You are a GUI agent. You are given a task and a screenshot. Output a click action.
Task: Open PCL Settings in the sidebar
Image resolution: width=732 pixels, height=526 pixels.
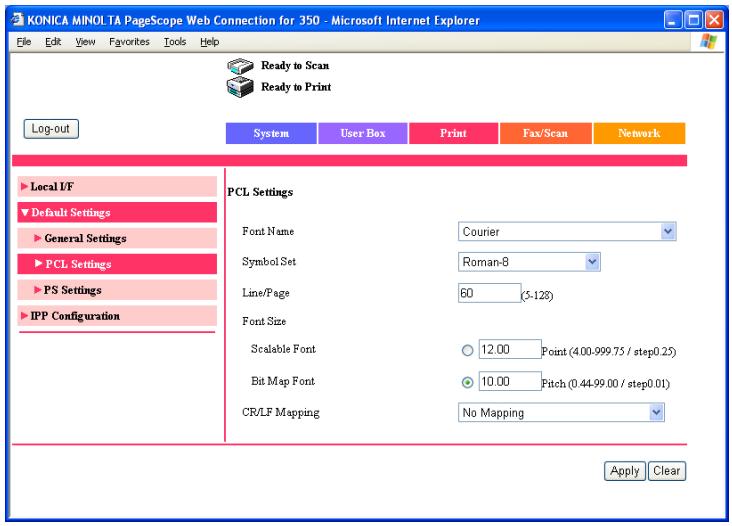(x=117, y=264)
